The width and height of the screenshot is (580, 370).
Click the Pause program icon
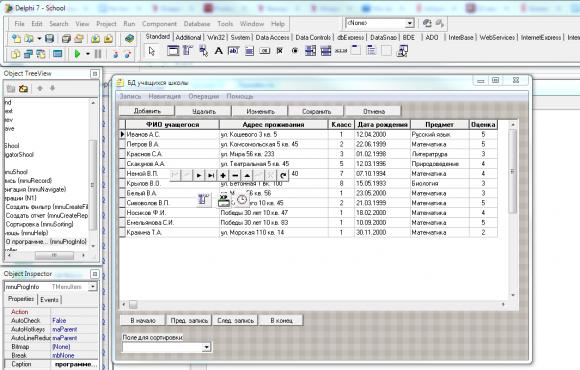(x=98, y=54)
